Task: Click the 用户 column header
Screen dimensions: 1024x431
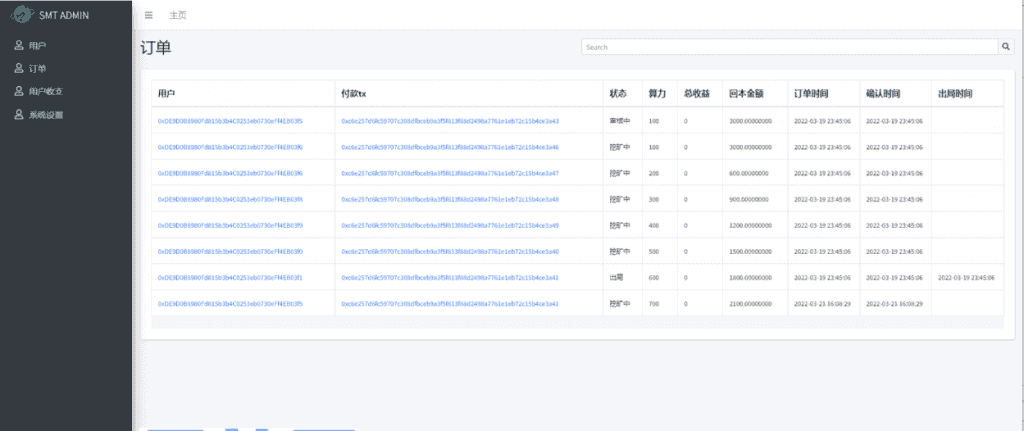Action: tap(167, 93)
